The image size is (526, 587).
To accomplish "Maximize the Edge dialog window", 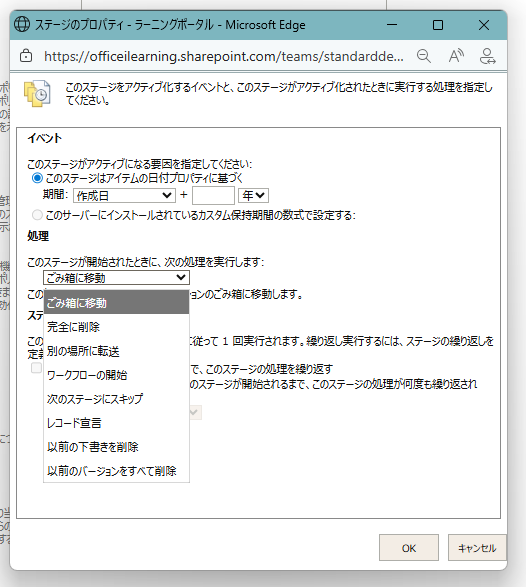I will click(x=438, y=25).
